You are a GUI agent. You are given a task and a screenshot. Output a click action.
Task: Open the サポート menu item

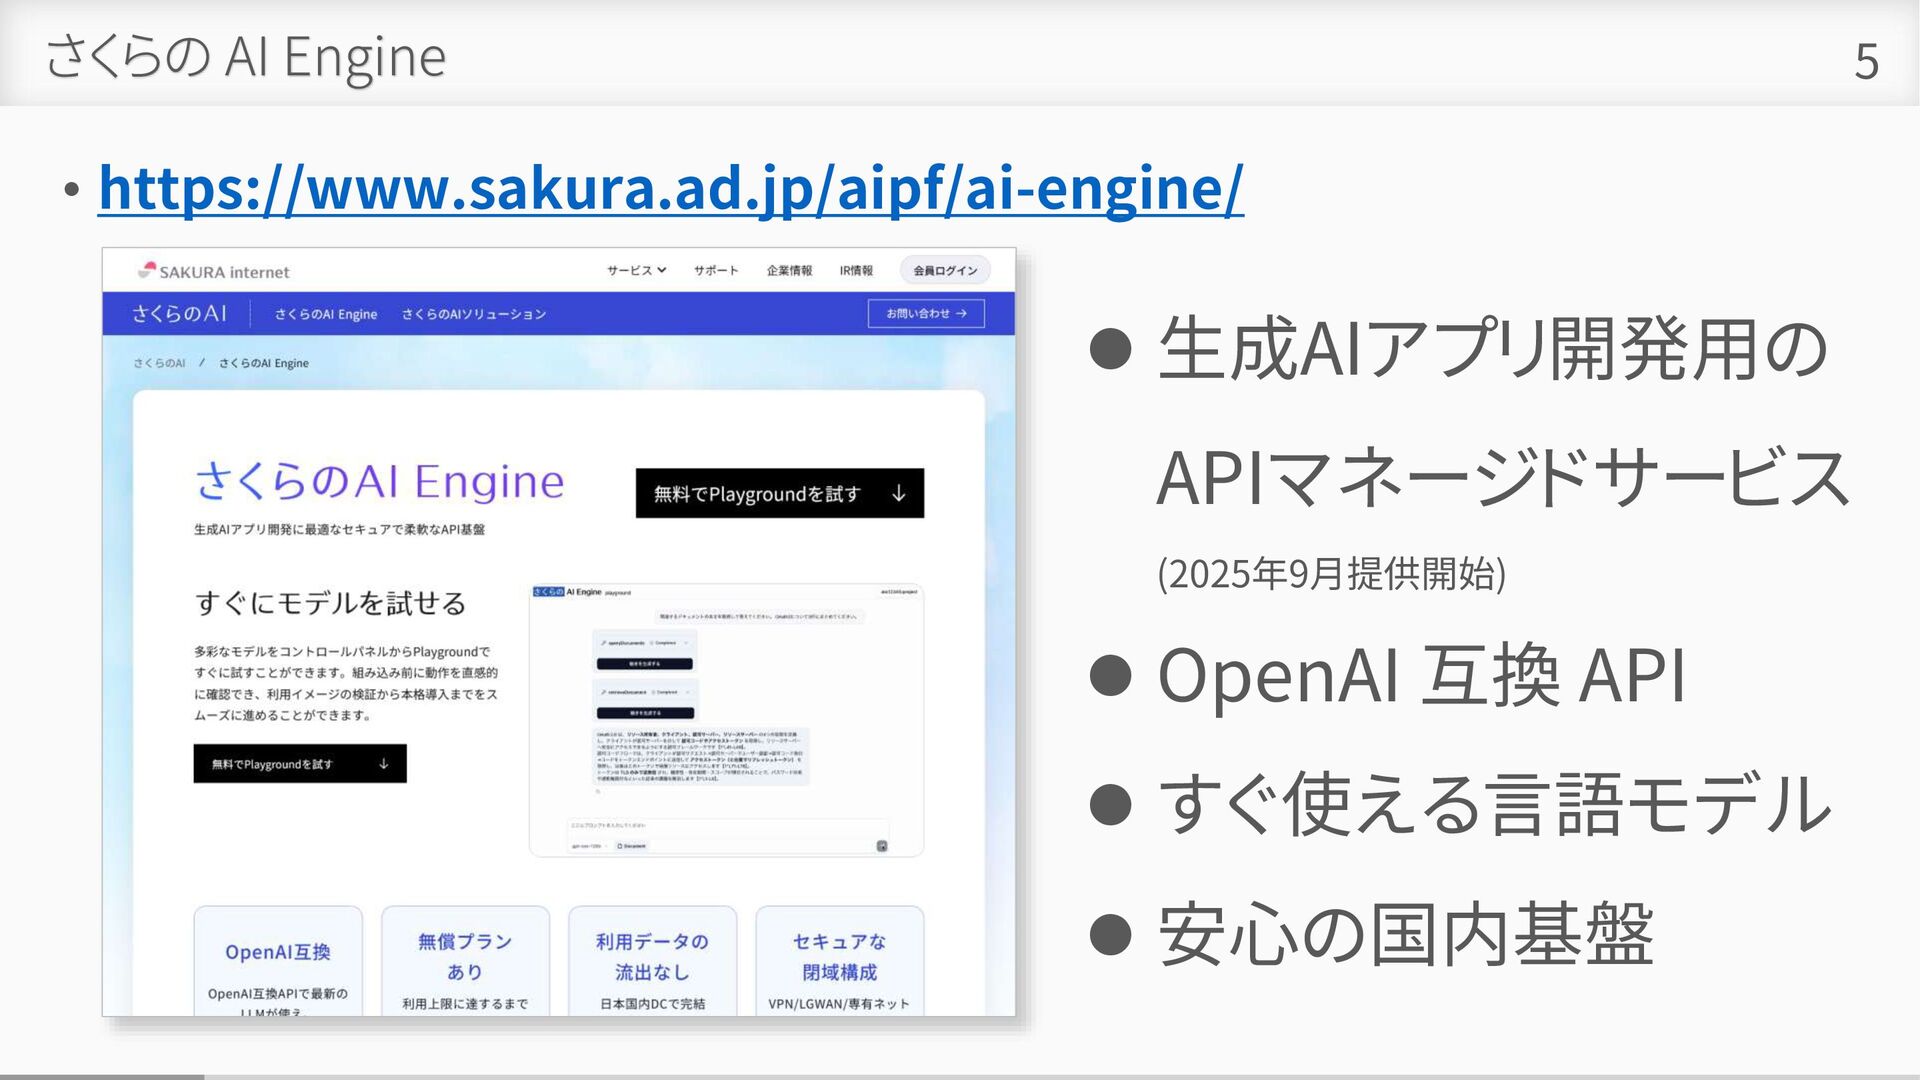[716, 270]
